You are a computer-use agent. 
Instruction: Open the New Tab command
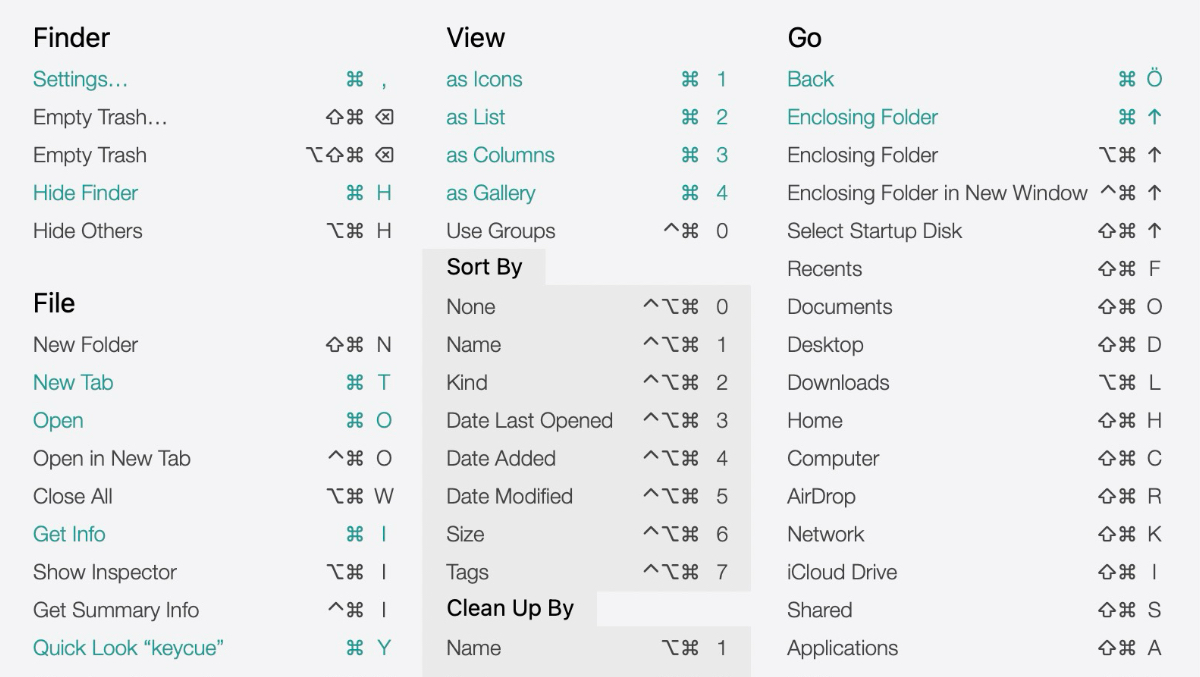[x=73, y=383]
